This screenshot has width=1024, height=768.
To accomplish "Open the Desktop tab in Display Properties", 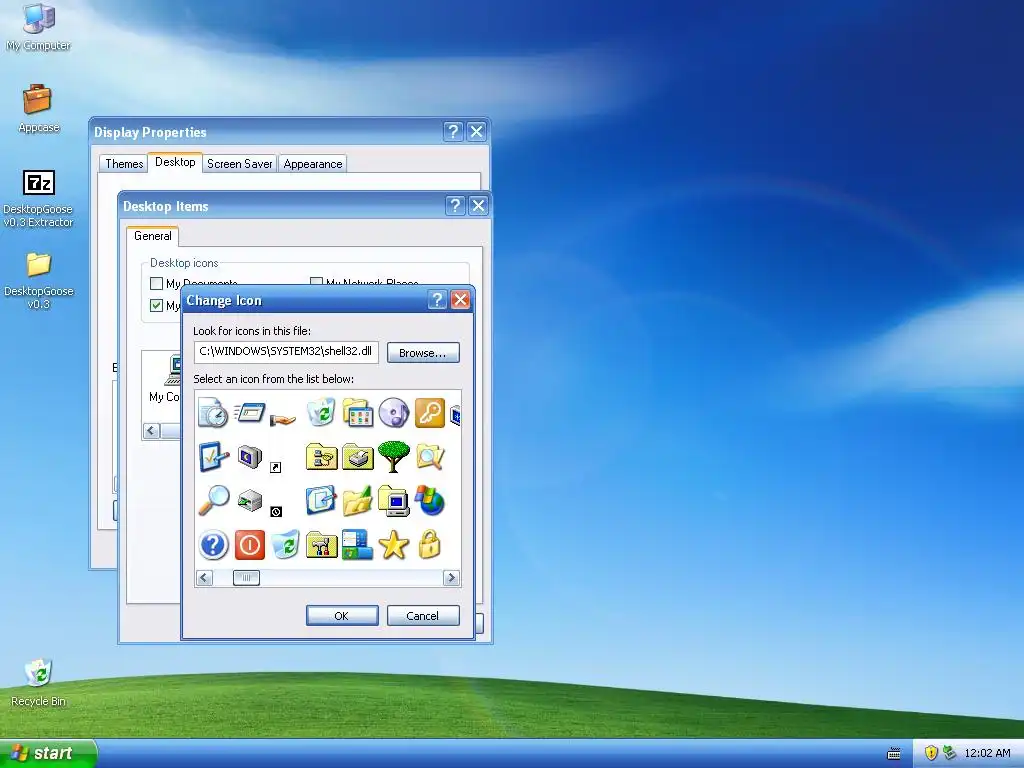I will tap(175, 162).
